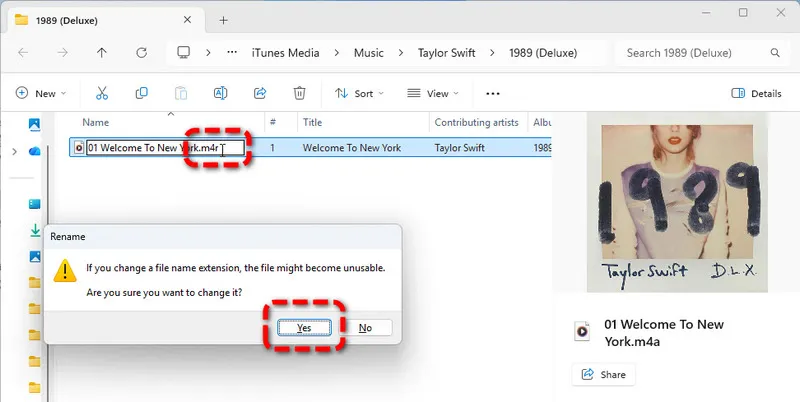800x402 pixels.
Task: Click the Delete trash can icon
Action: 299,93
